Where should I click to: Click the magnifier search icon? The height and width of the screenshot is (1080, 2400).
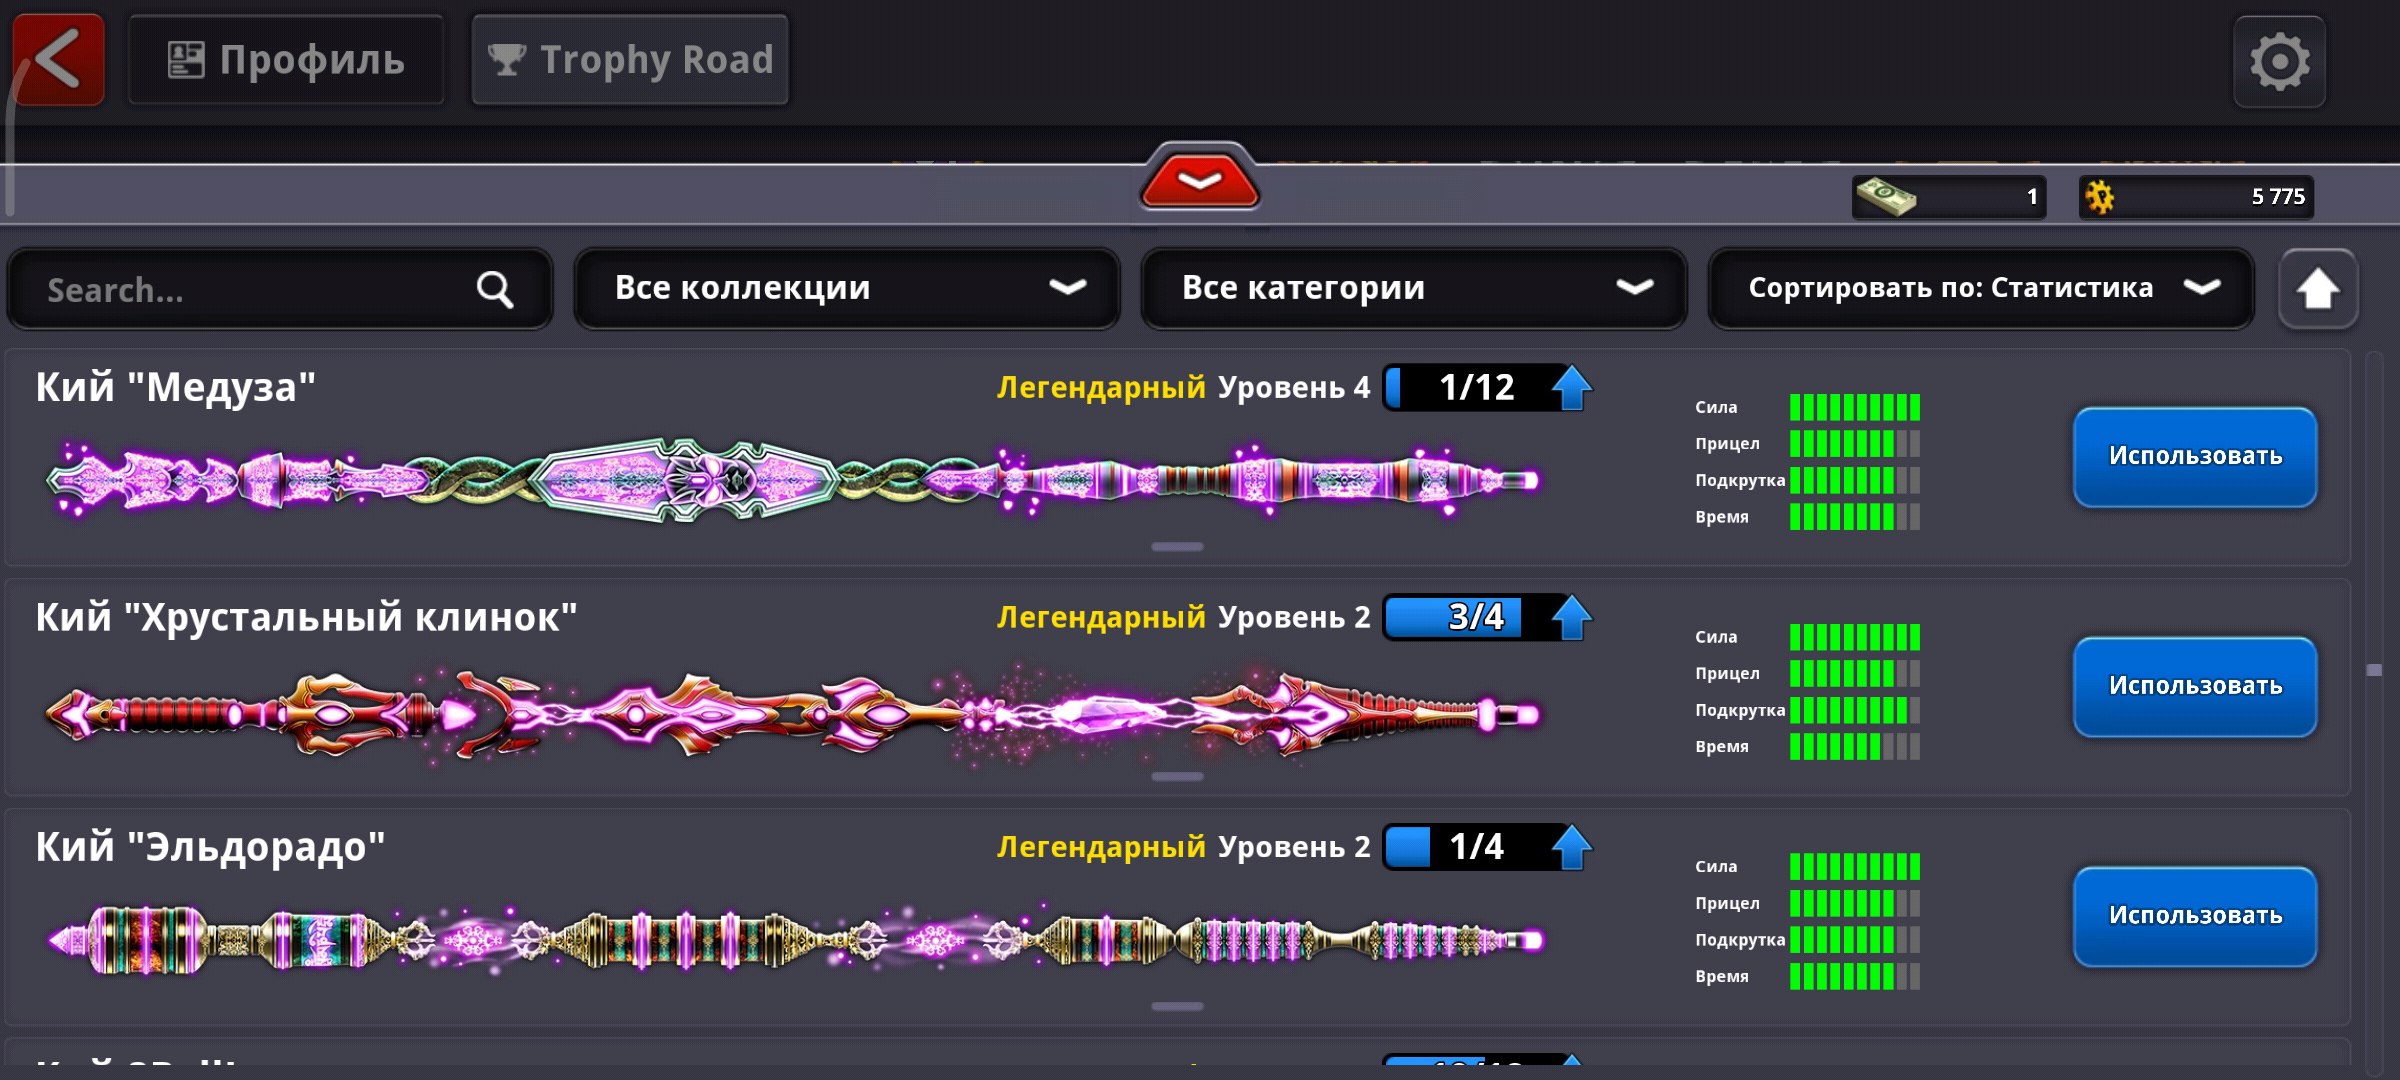(x=494, y=290)
